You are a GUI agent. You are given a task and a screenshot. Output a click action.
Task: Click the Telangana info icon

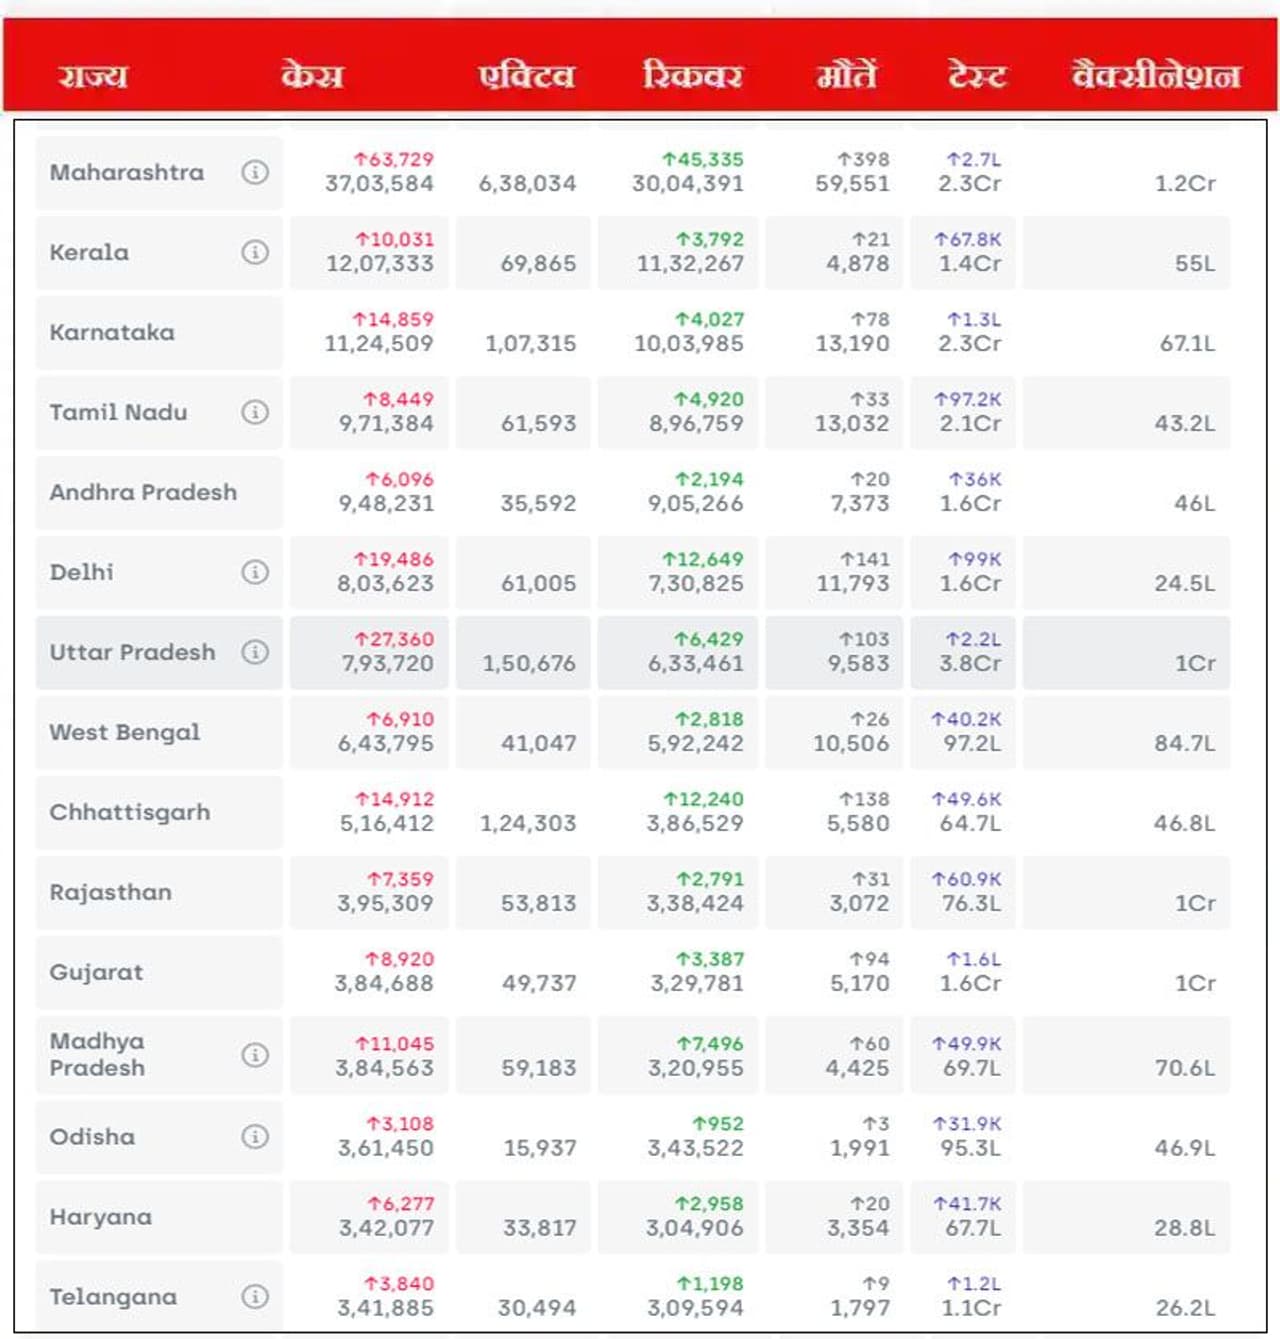click(x=255, y=1297)
